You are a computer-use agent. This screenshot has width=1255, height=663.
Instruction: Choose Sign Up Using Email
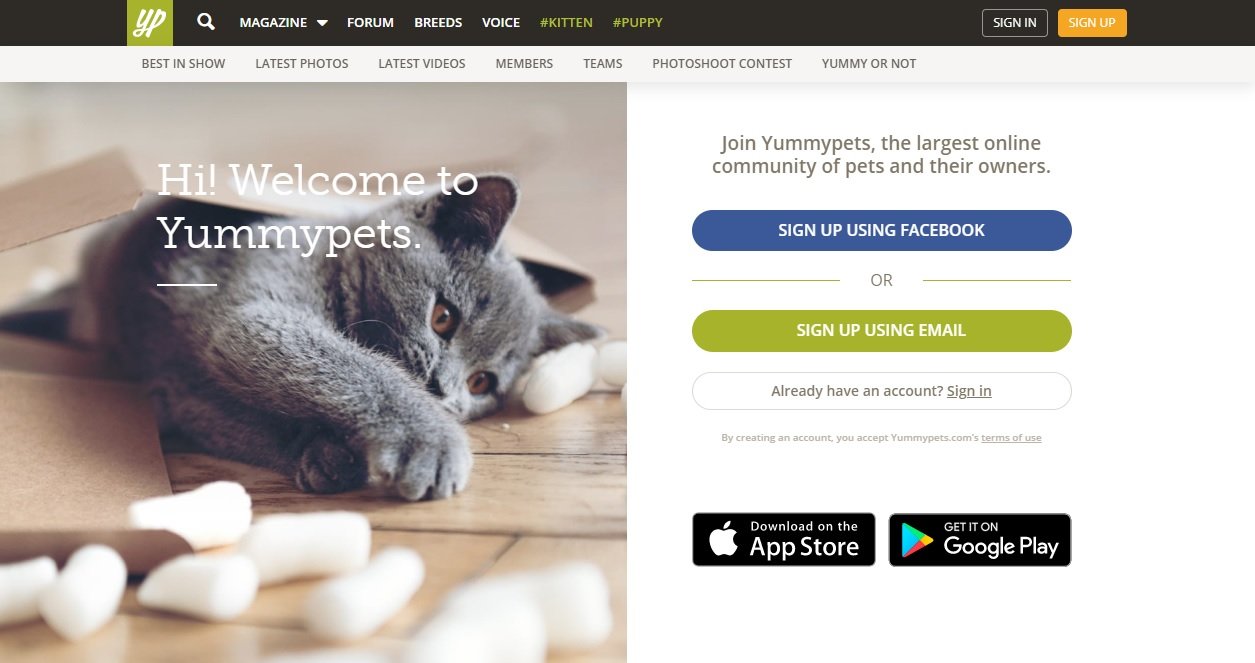click(x=882, y=330)
